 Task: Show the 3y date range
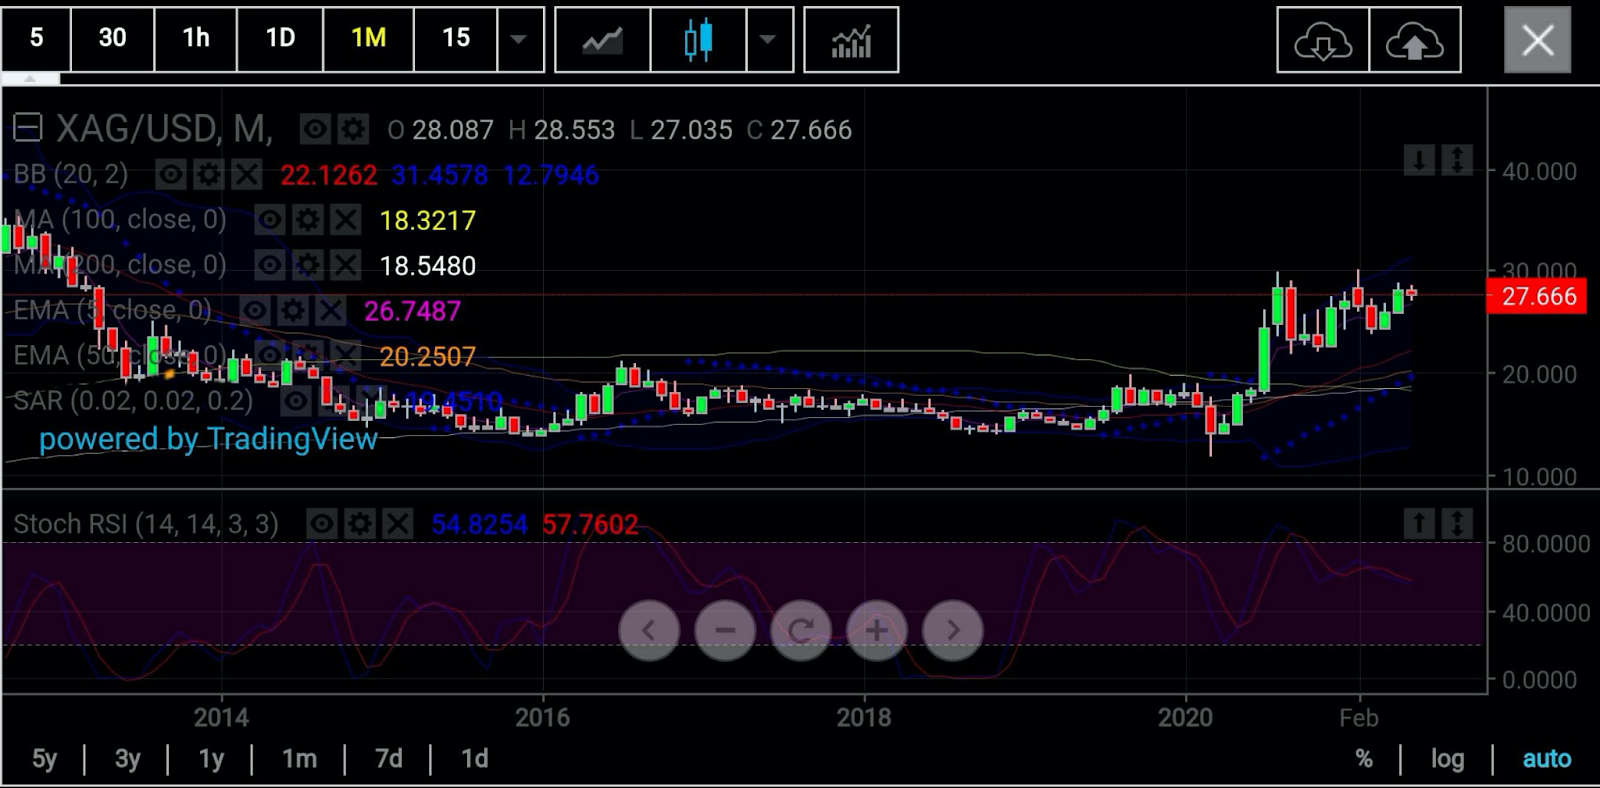tap(127, 759)
